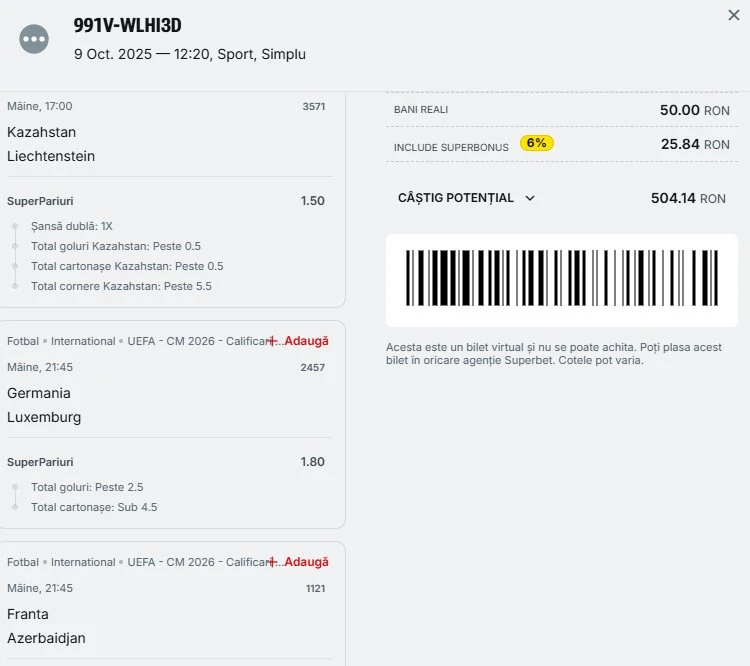Add the Germania vs Luxemburg match via Adaugă
This screenshot has width=750, height=666.
(x=299, y=341)
